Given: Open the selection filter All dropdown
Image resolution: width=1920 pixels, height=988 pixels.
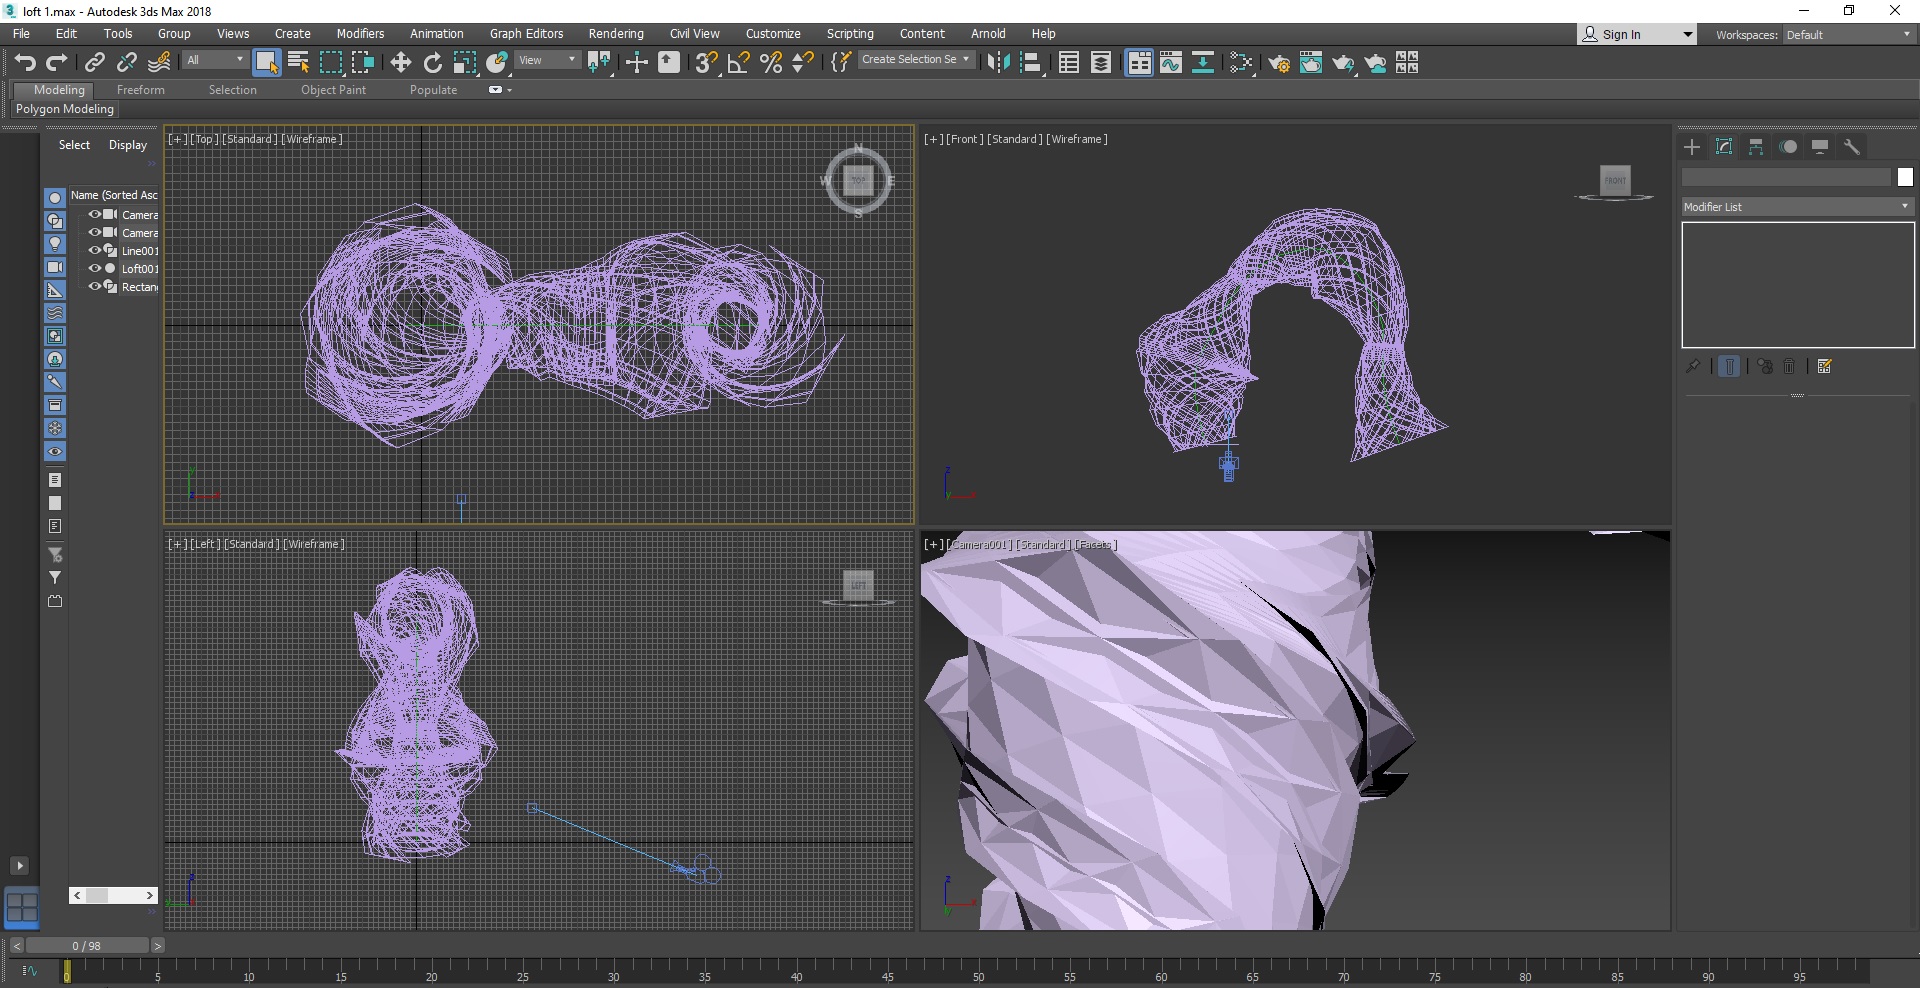Looking at the screenshot, I should coord(215,60).
